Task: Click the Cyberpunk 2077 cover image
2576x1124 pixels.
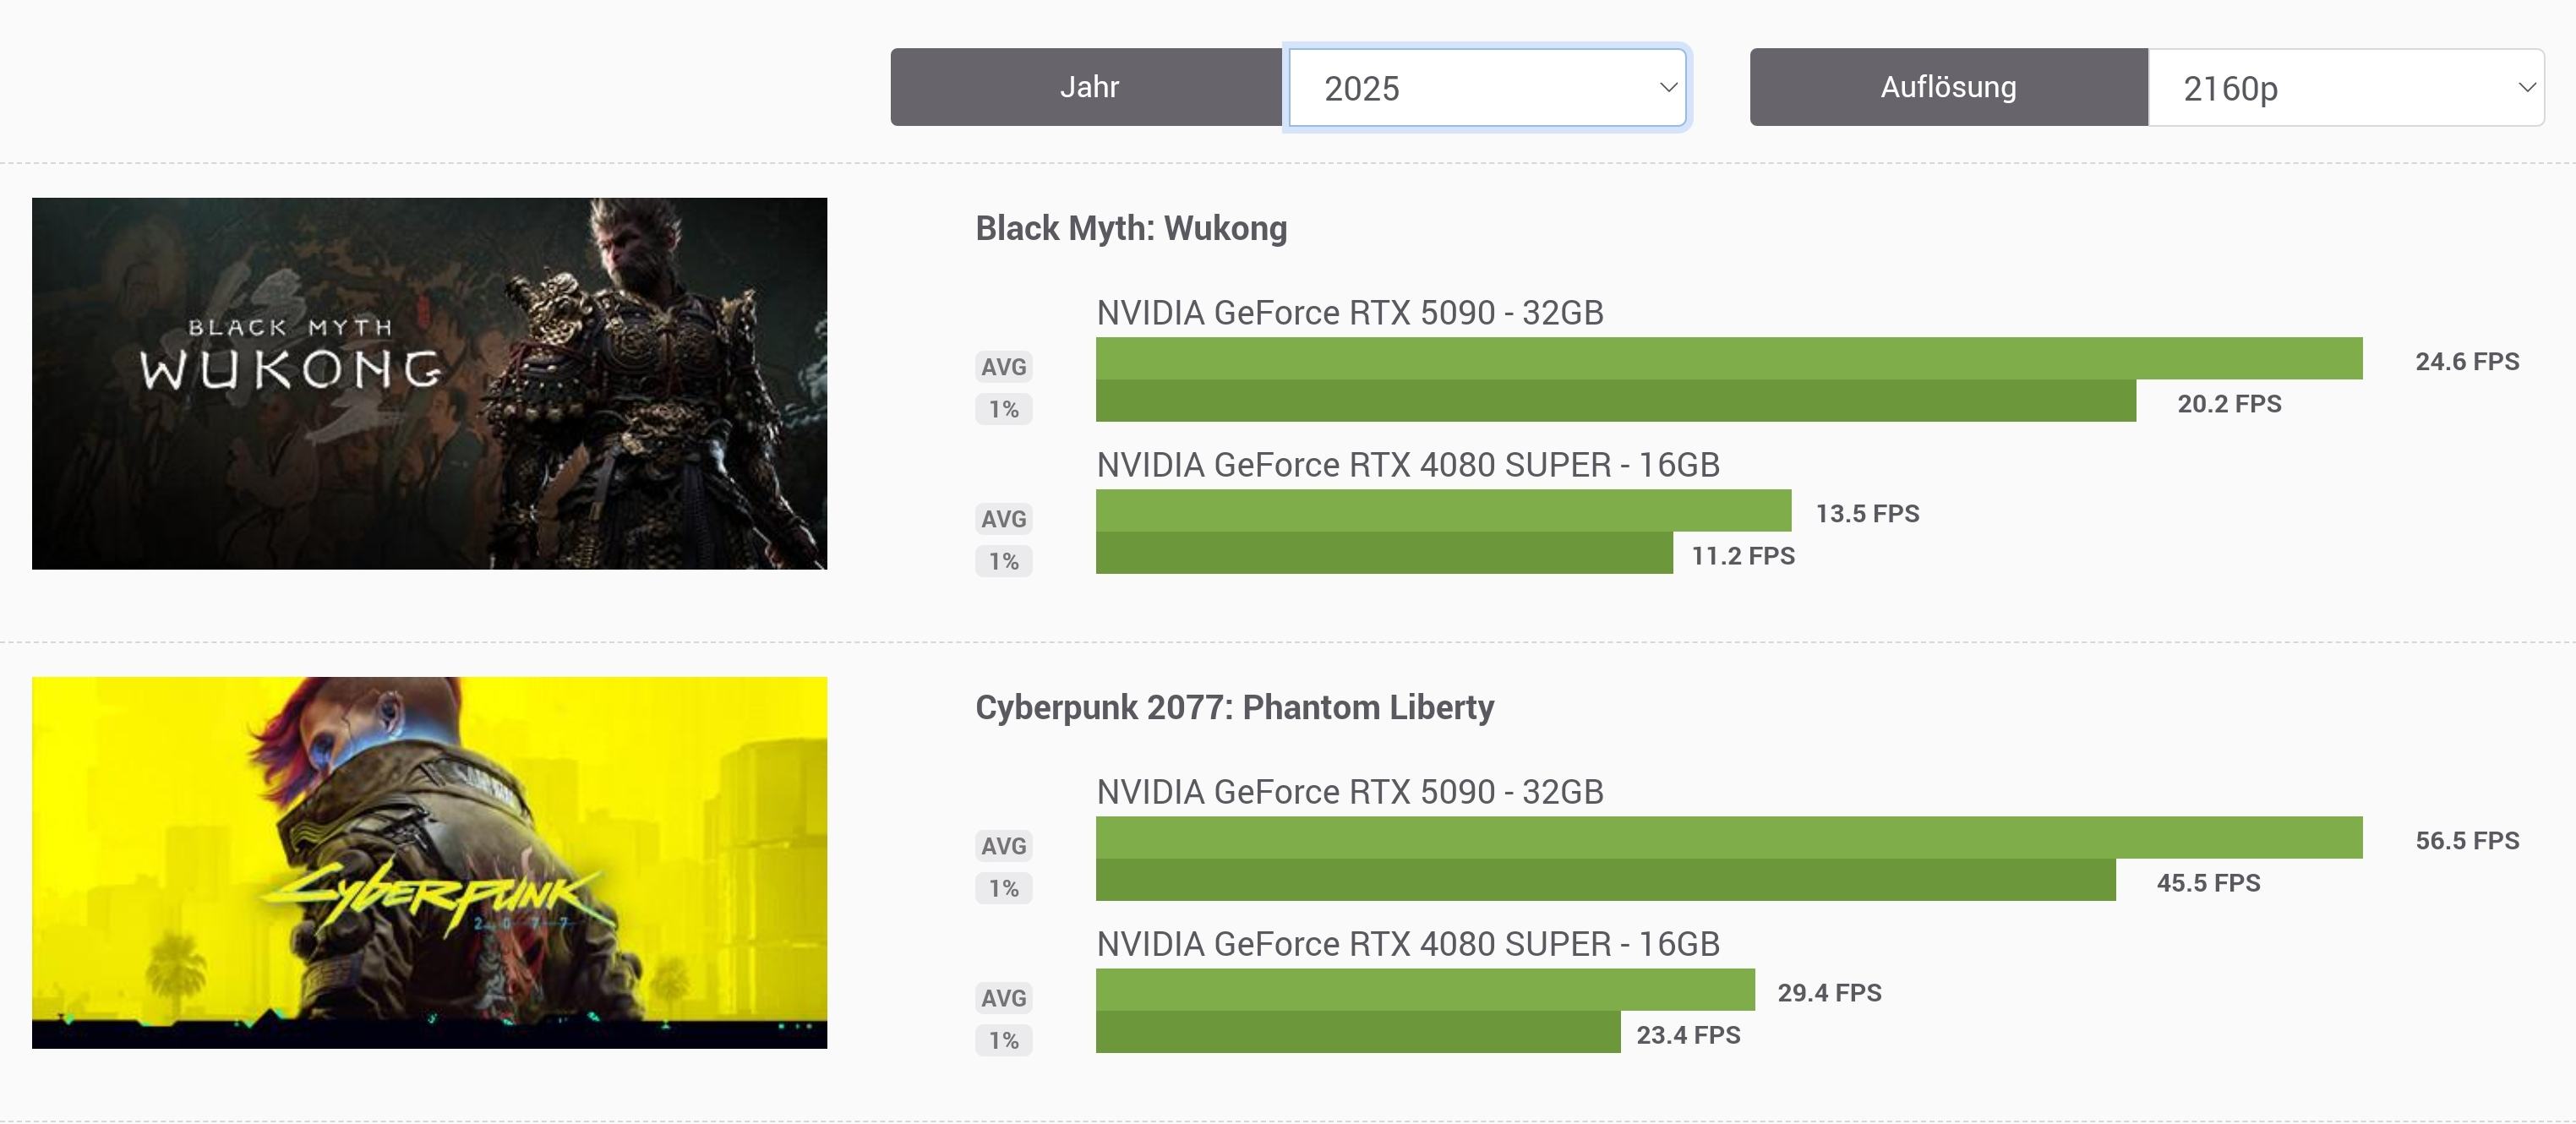Action: (x=429, y=862)
